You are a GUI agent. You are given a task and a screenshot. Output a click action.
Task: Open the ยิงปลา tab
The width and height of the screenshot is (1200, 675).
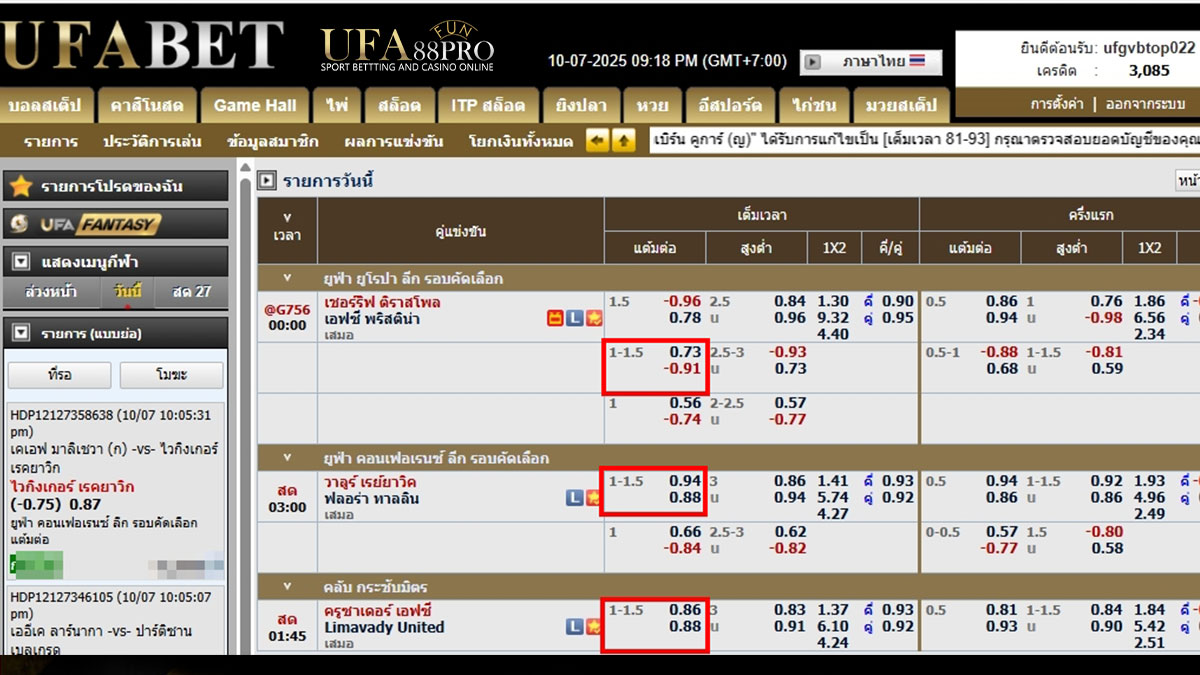coord(579,105)
